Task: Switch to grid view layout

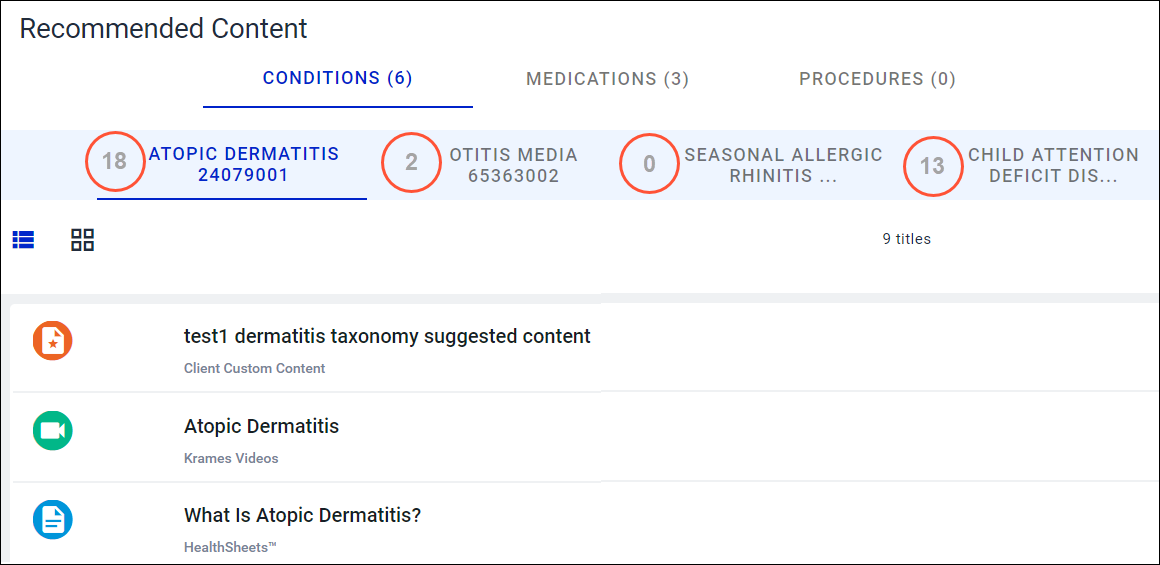Action: tap(82, 240)
